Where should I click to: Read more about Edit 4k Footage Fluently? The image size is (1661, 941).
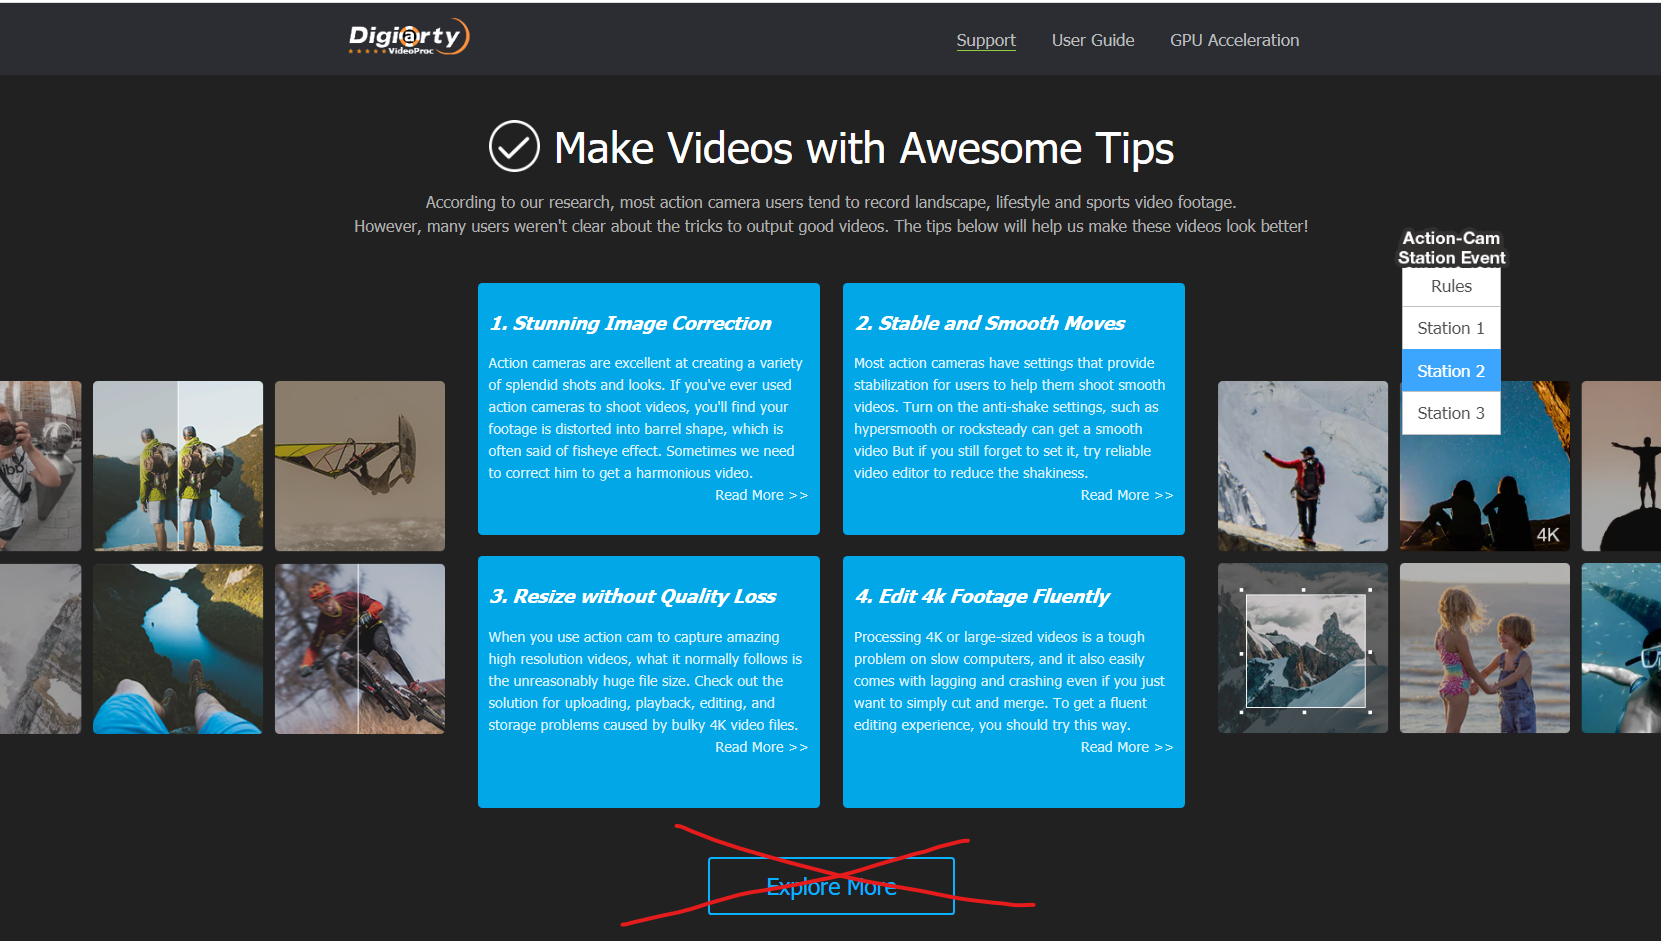1126,747
